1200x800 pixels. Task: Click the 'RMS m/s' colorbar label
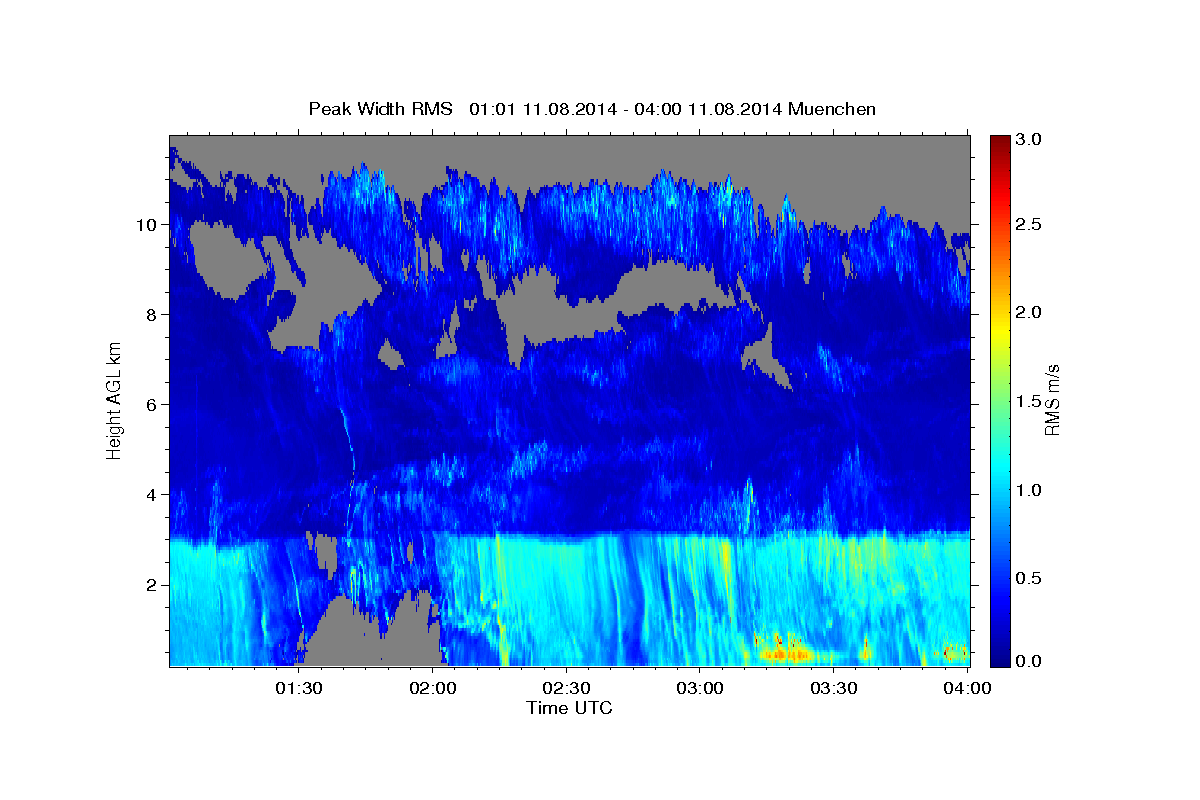pyautogui.click(x=1051, y=401)
